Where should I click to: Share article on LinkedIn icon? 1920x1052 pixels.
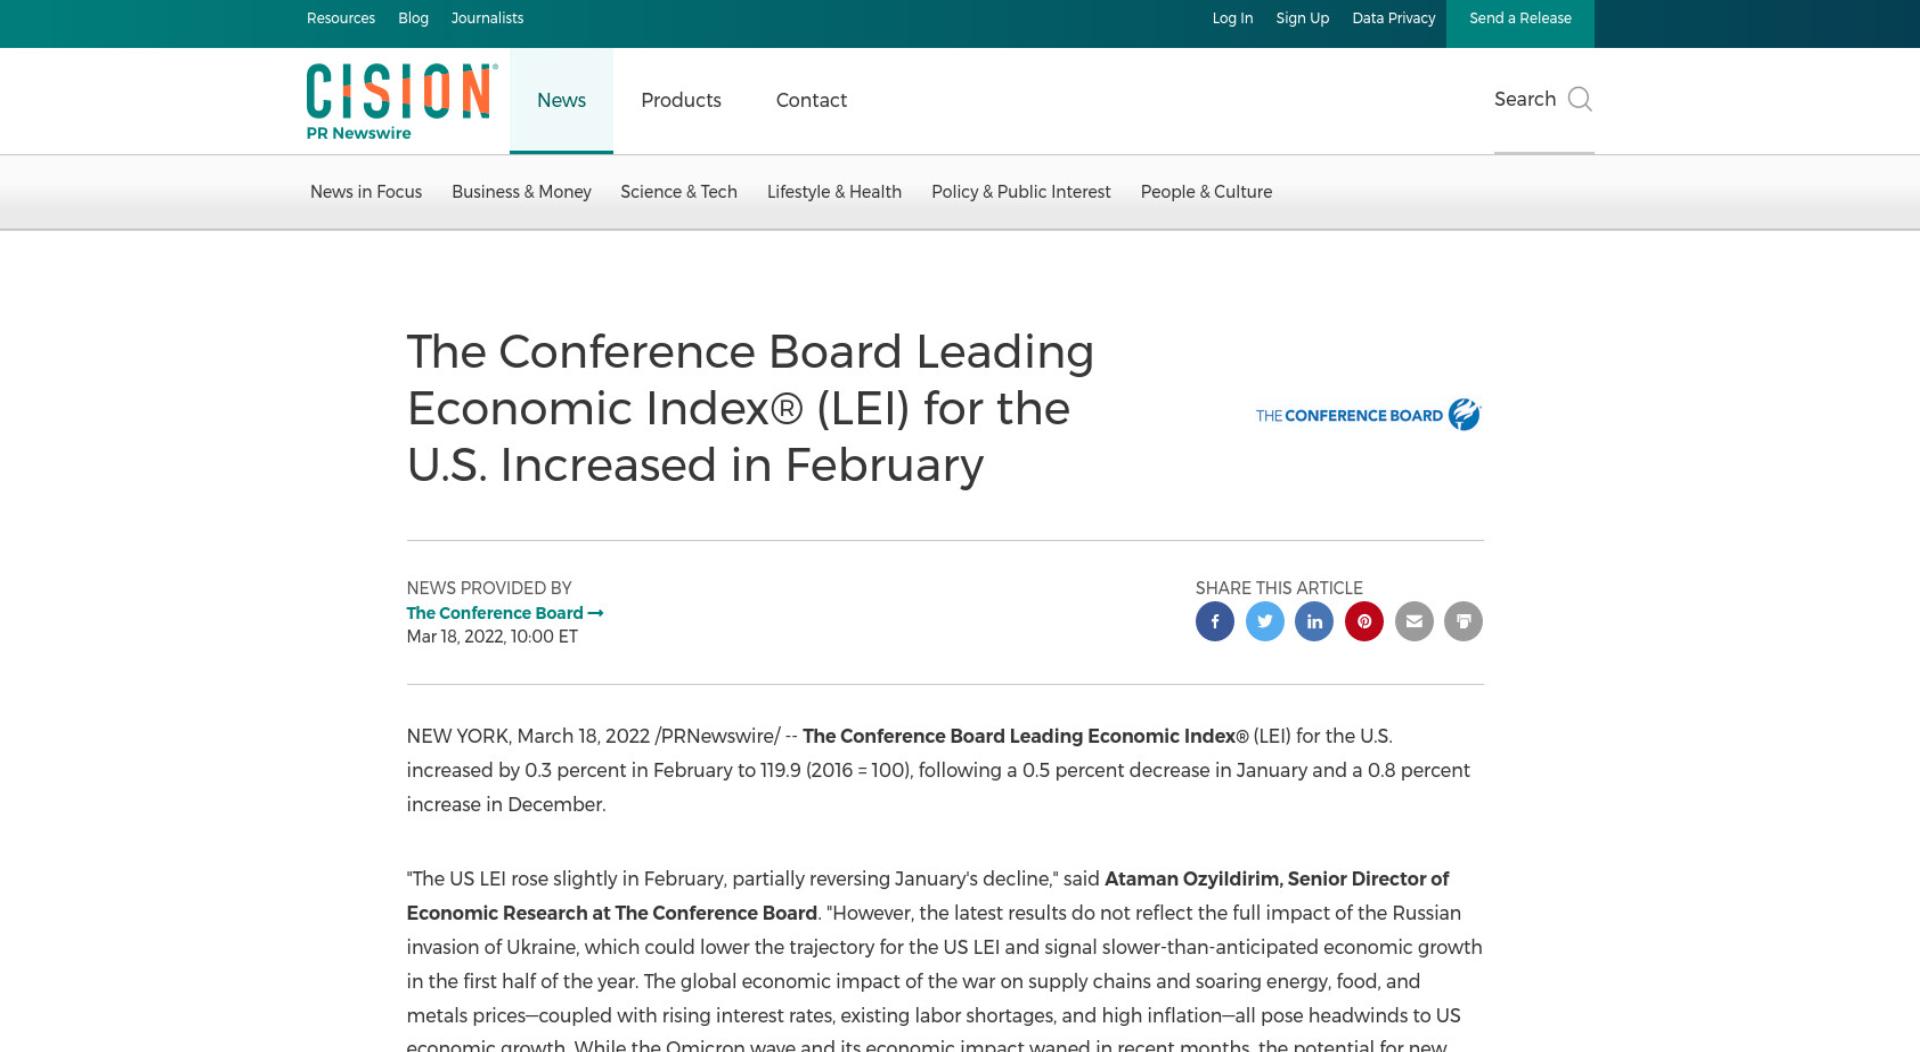click(1314, 621)
